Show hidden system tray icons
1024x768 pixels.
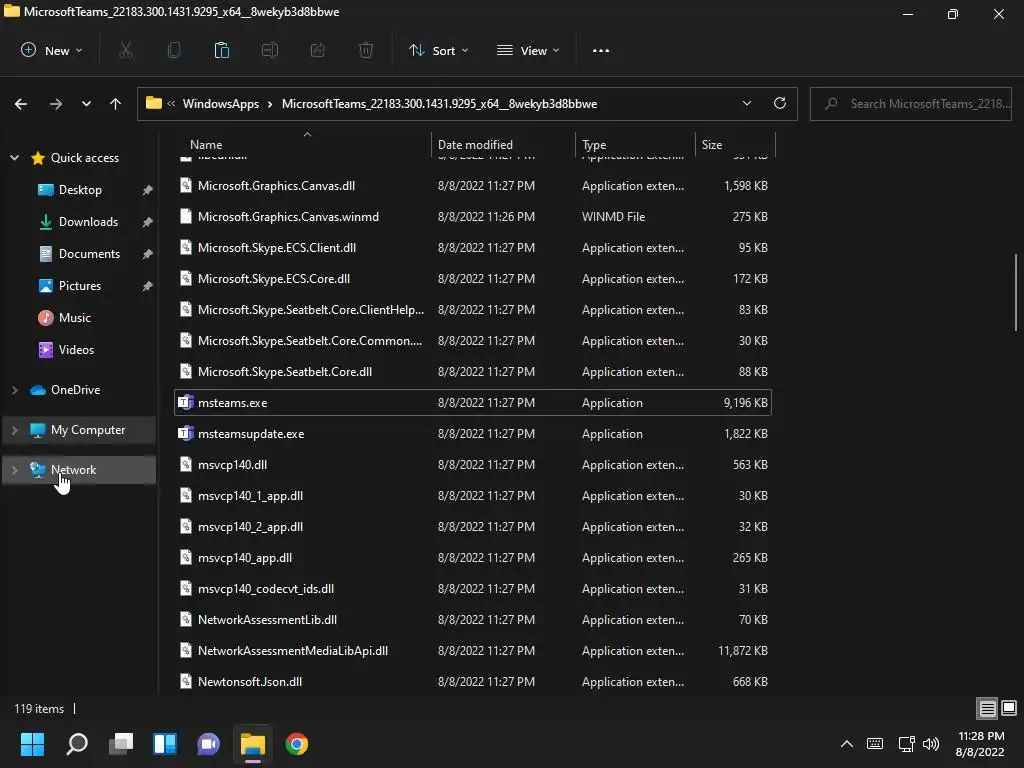[x=846, y=744]
